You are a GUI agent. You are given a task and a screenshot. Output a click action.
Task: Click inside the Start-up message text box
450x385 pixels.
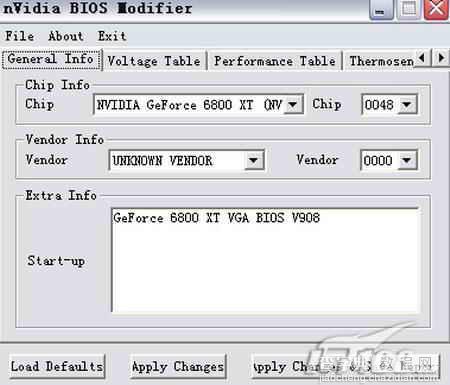click(265, 260)
